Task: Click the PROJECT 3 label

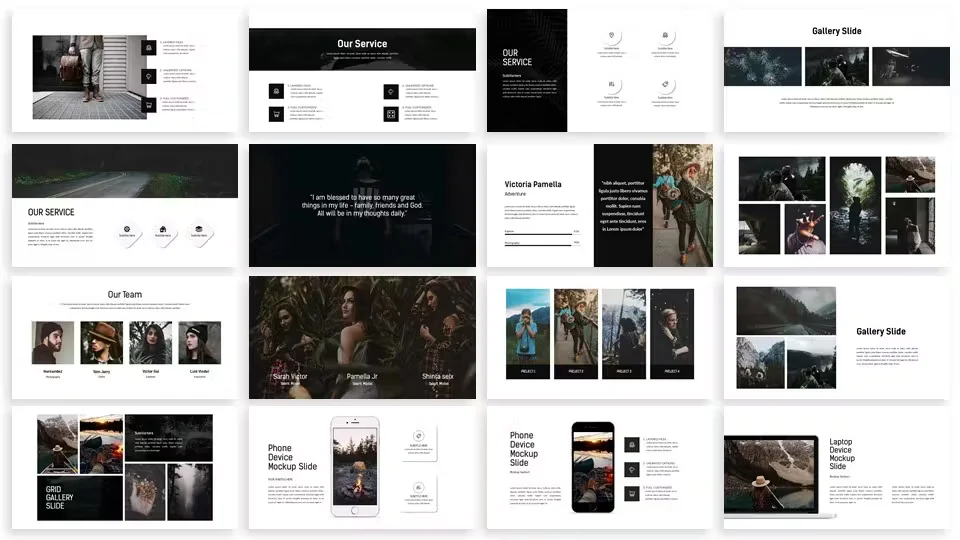Action: click(x=624, y=372)
